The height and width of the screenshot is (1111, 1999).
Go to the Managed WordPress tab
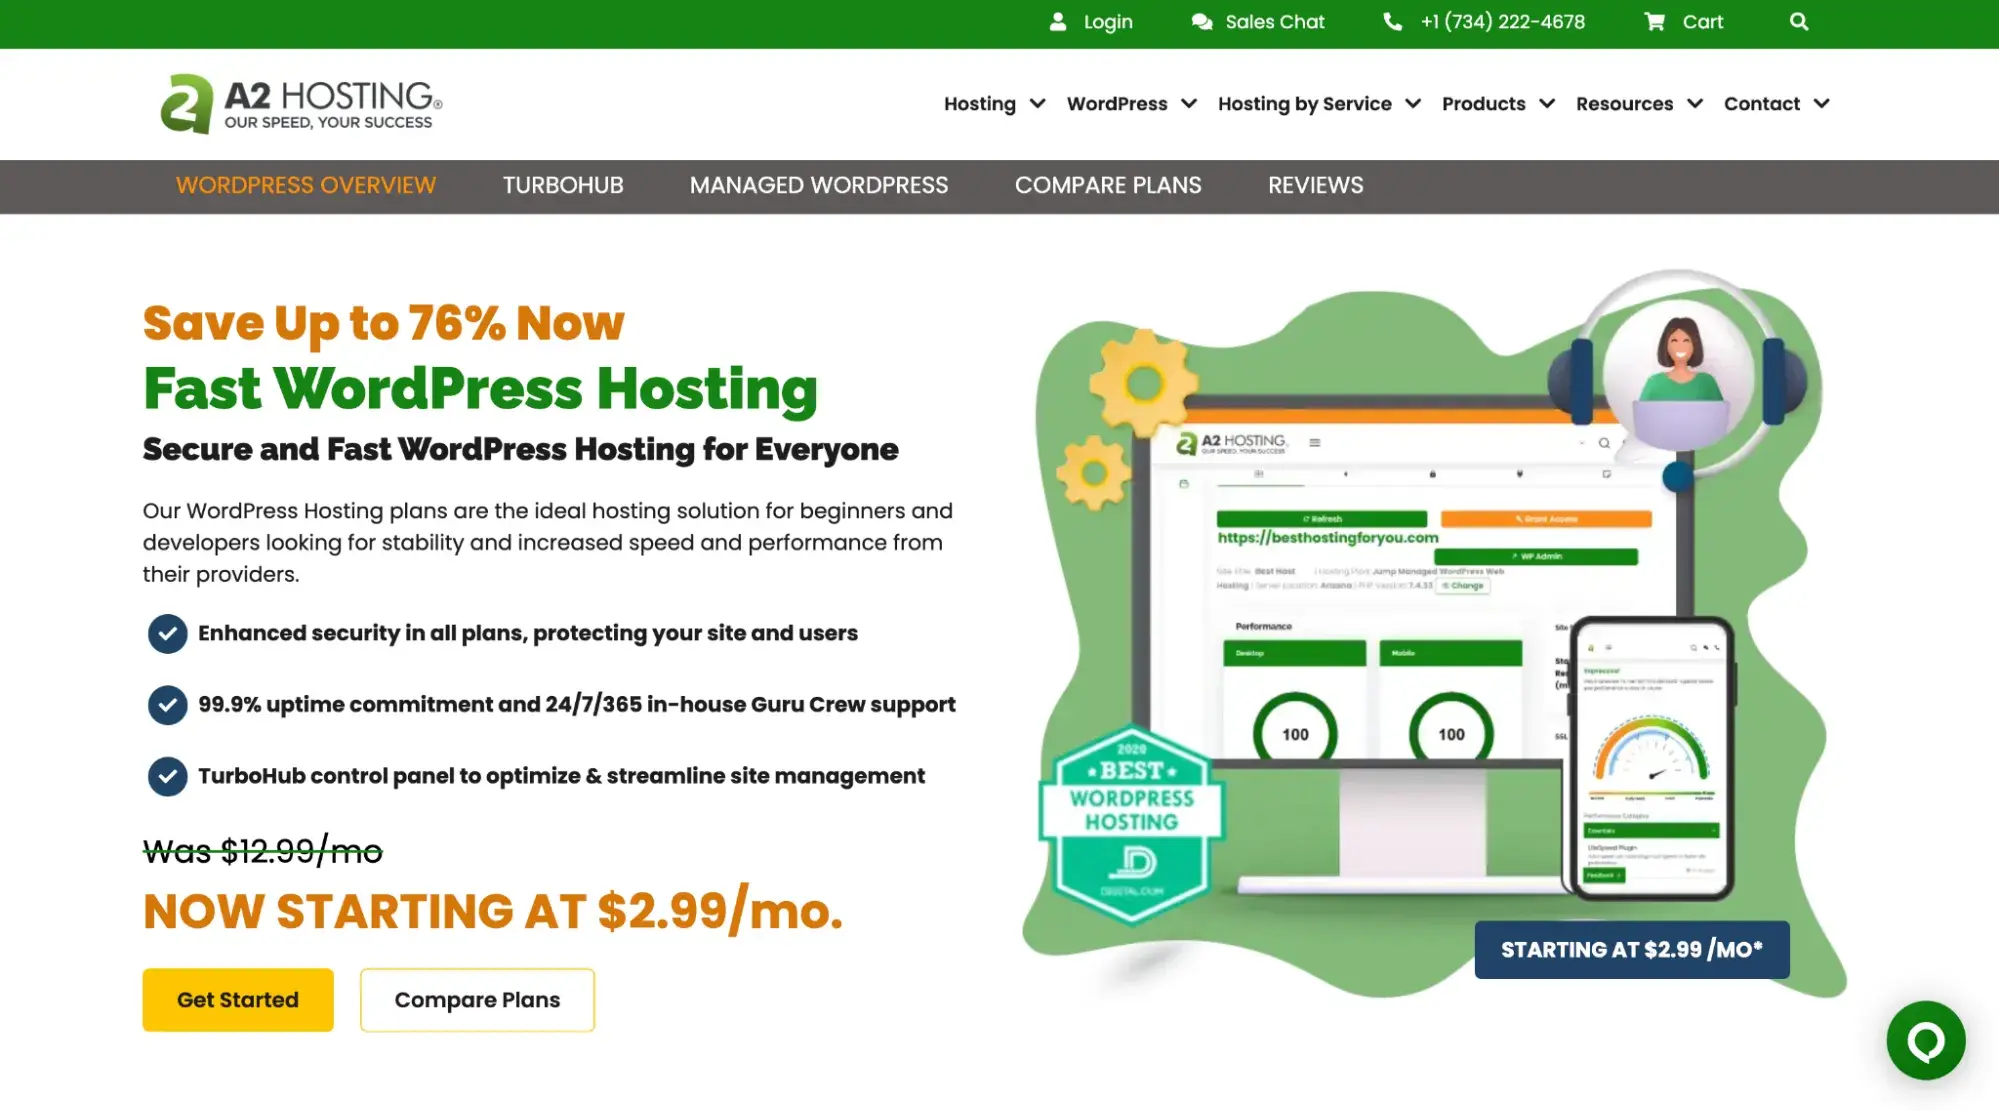click(819, 186)
